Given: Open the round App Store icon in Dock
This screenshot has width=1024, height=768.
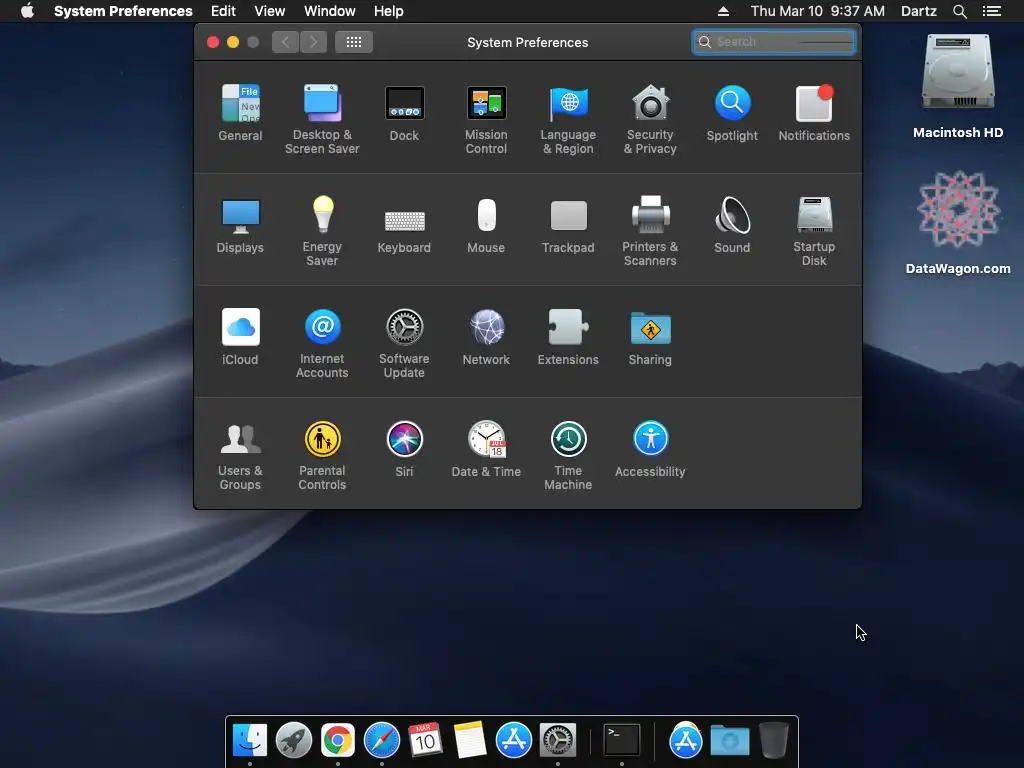Looking at the screenshot, I should pyautogui.click(x=685, y=741).
